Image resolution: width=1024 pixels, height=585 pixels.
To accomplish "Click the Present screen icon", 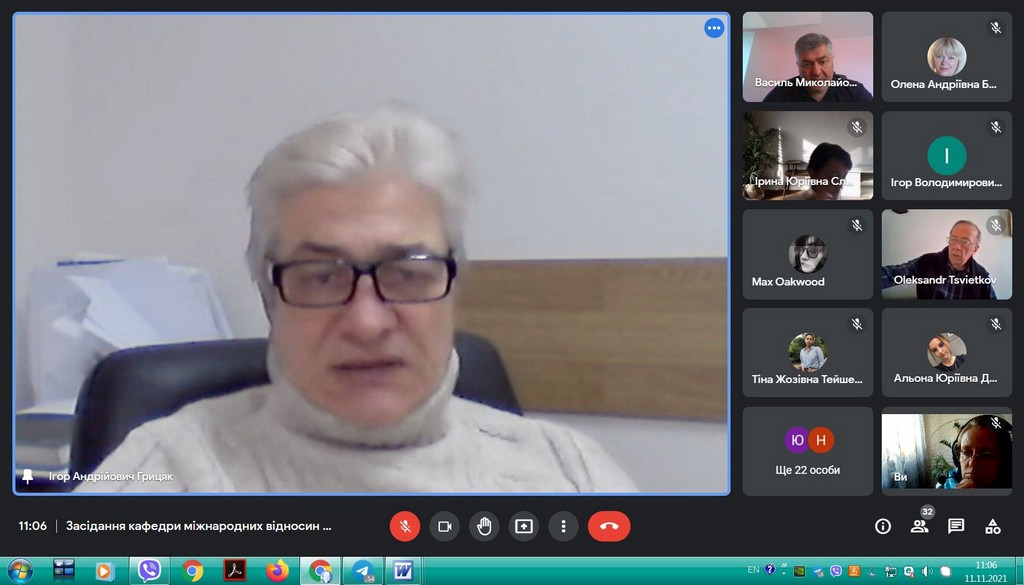I will coord(523,526).
